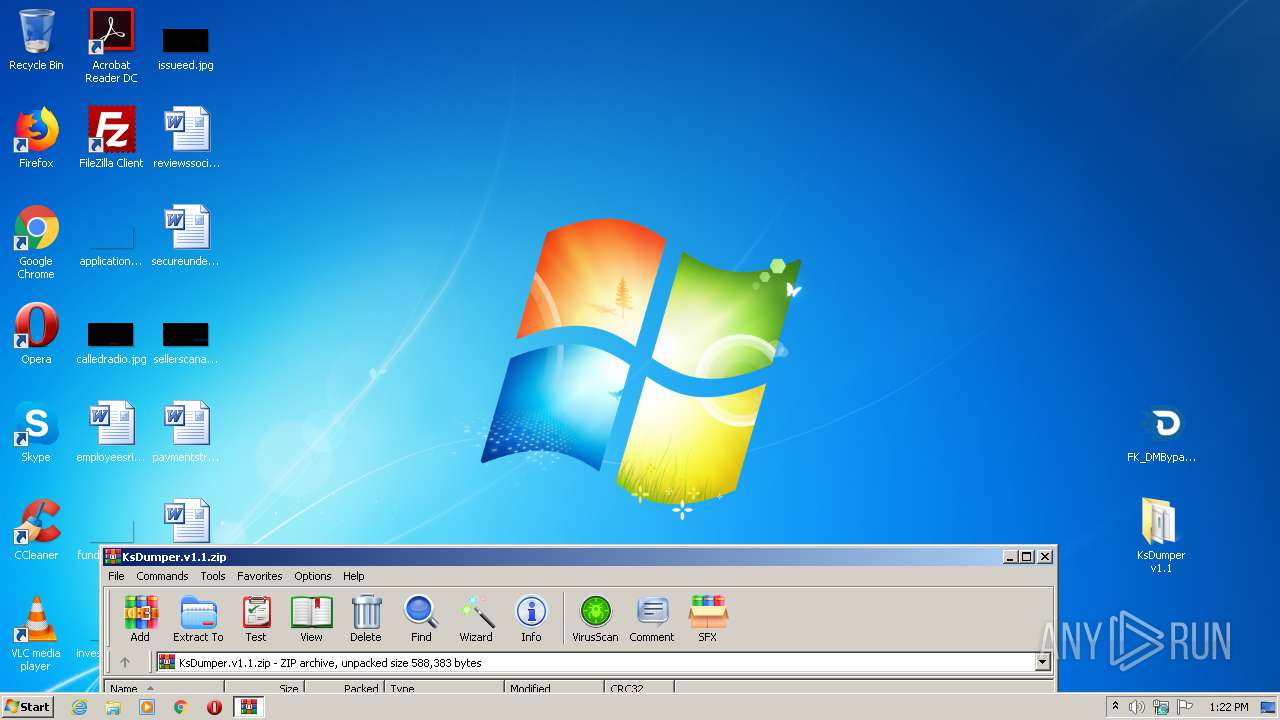Select the Skype desktop shortcut
The image size is (1280, 720).
point(36,432)
